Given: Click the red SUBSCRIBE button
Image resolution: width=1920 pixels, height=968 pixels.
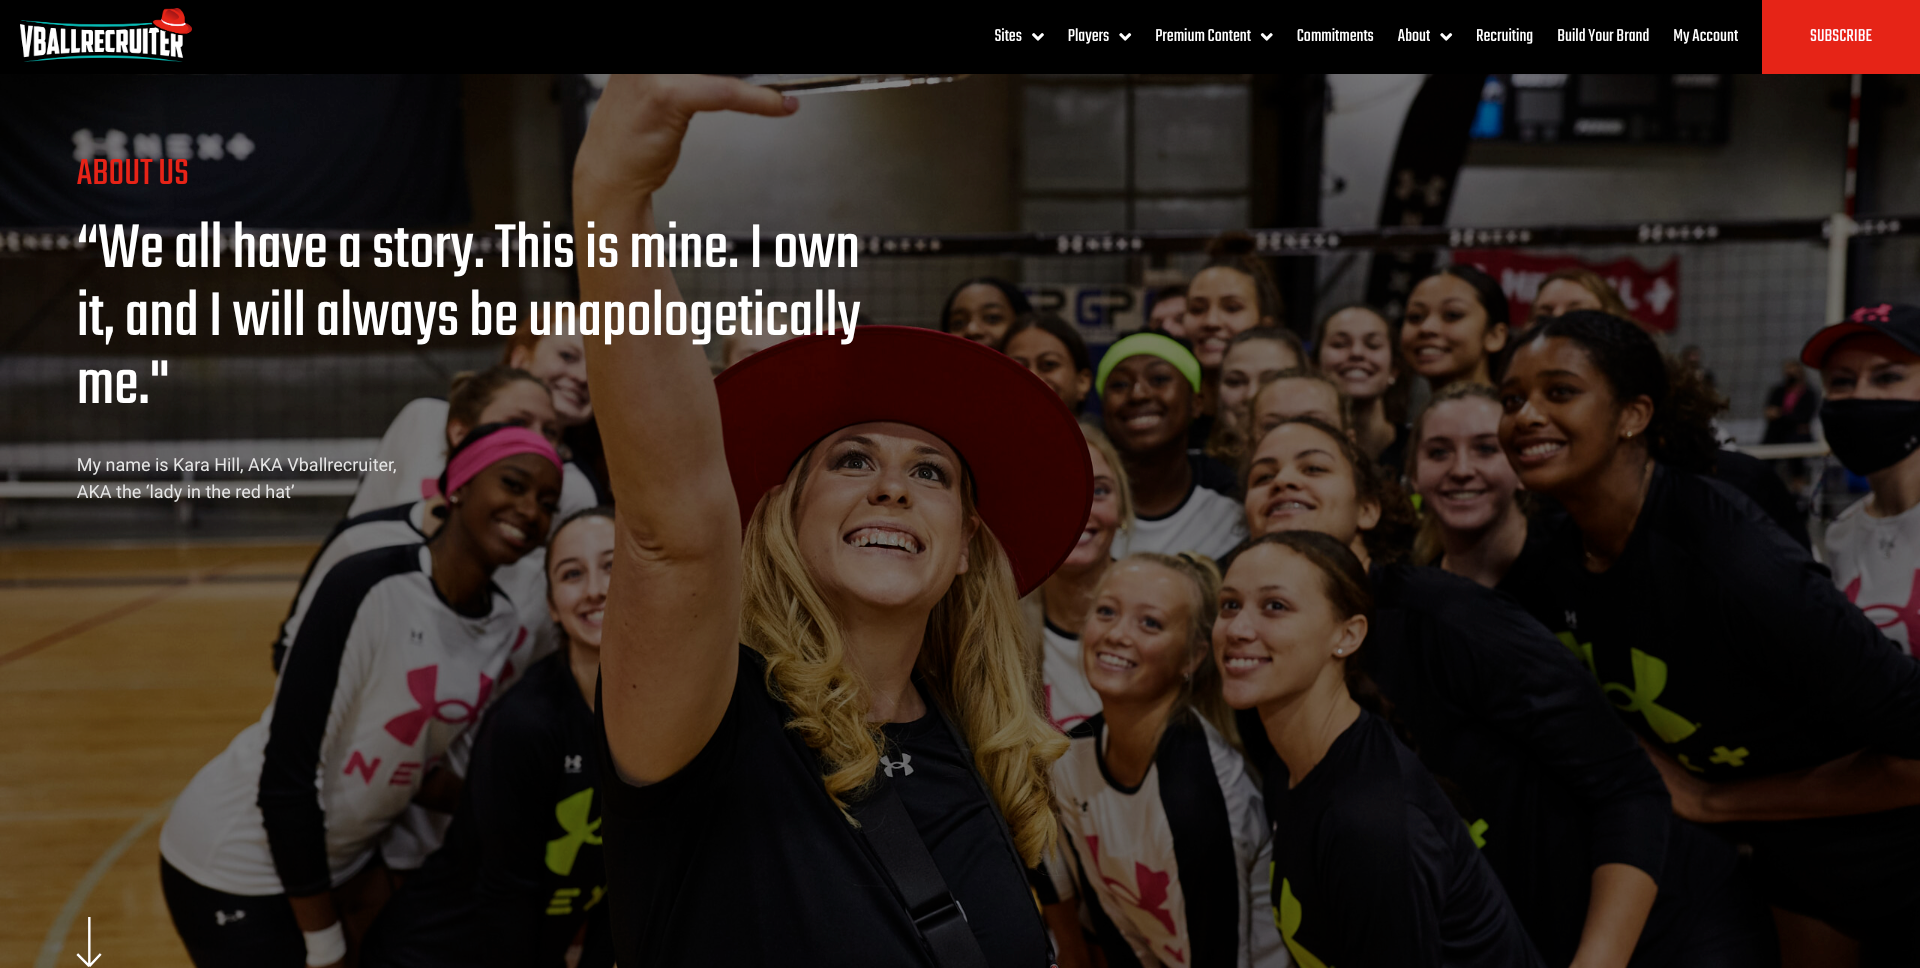Looking at the screenshot, I should coord(1841,37).
